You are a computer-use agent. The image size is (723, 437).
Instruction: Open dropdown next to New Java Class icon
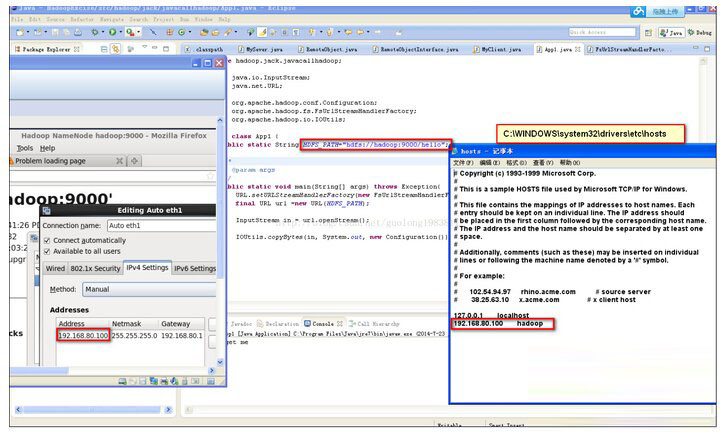(x=190, y=32)
